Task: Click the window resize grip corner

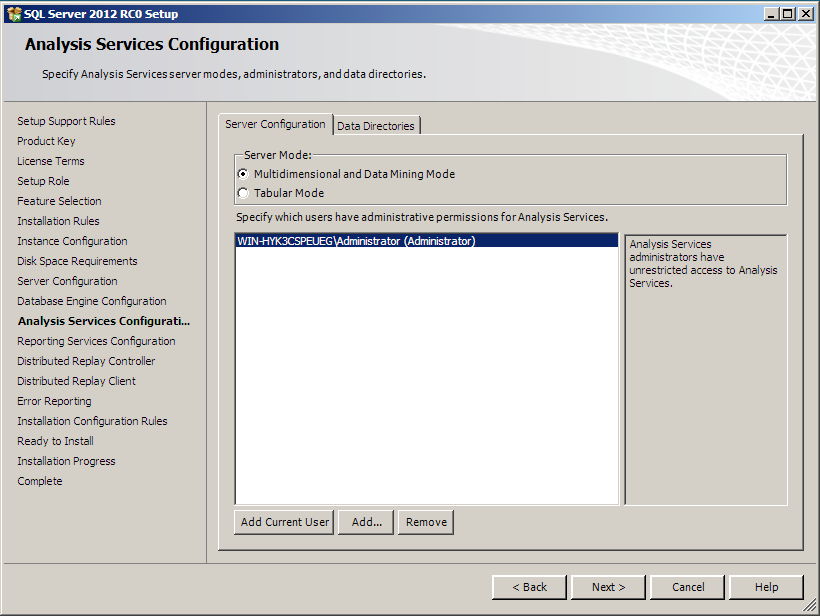Action: click(x=810, y=606)
